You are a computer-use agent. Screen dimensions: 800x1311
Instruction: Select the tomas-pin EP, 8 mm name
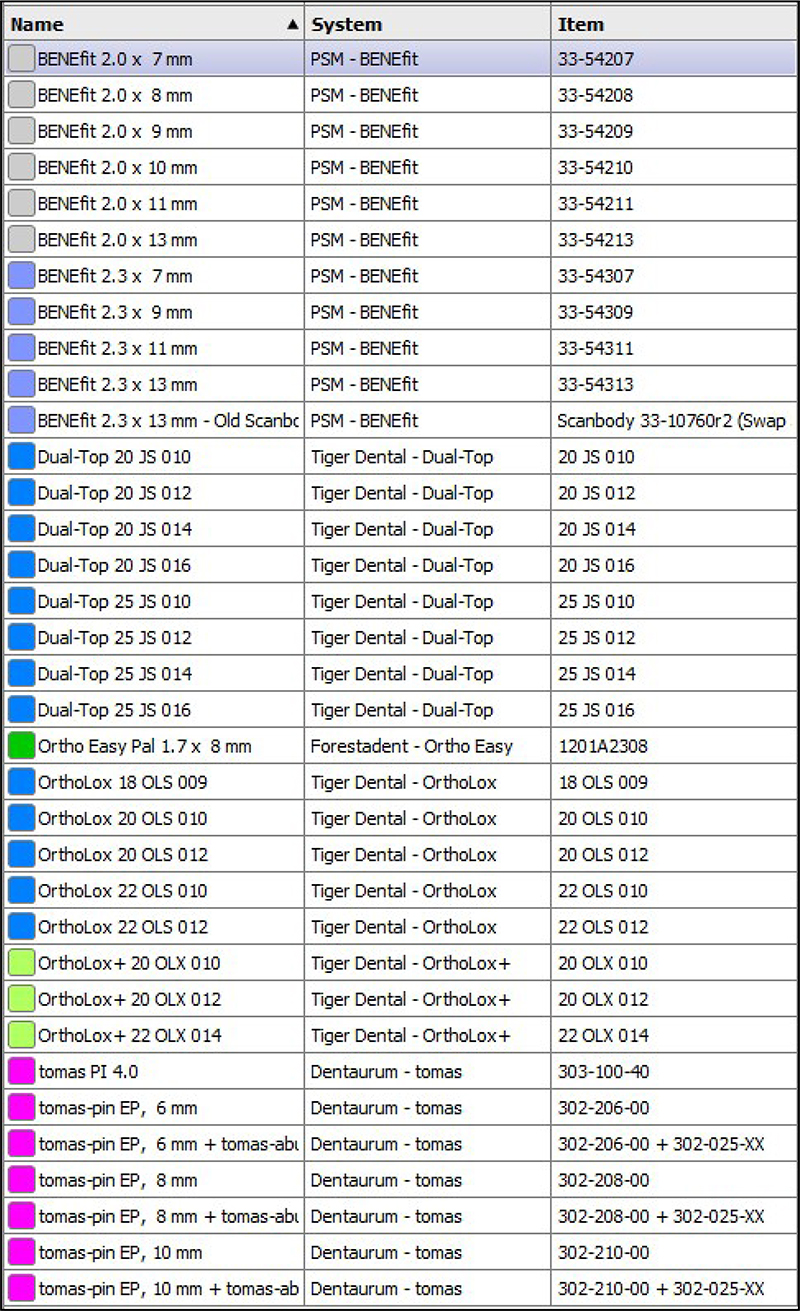pos(118,1180)
